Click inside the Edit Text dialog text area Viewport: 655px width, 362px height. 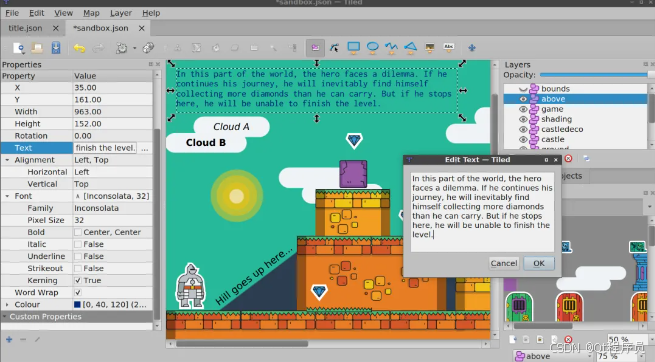click(482, 212)
